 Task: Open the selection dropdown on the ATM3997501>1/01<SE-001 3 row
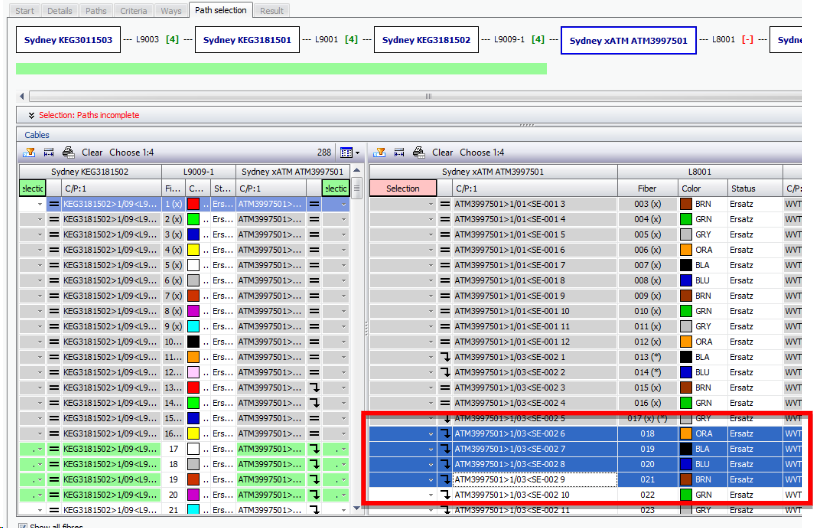431,204
